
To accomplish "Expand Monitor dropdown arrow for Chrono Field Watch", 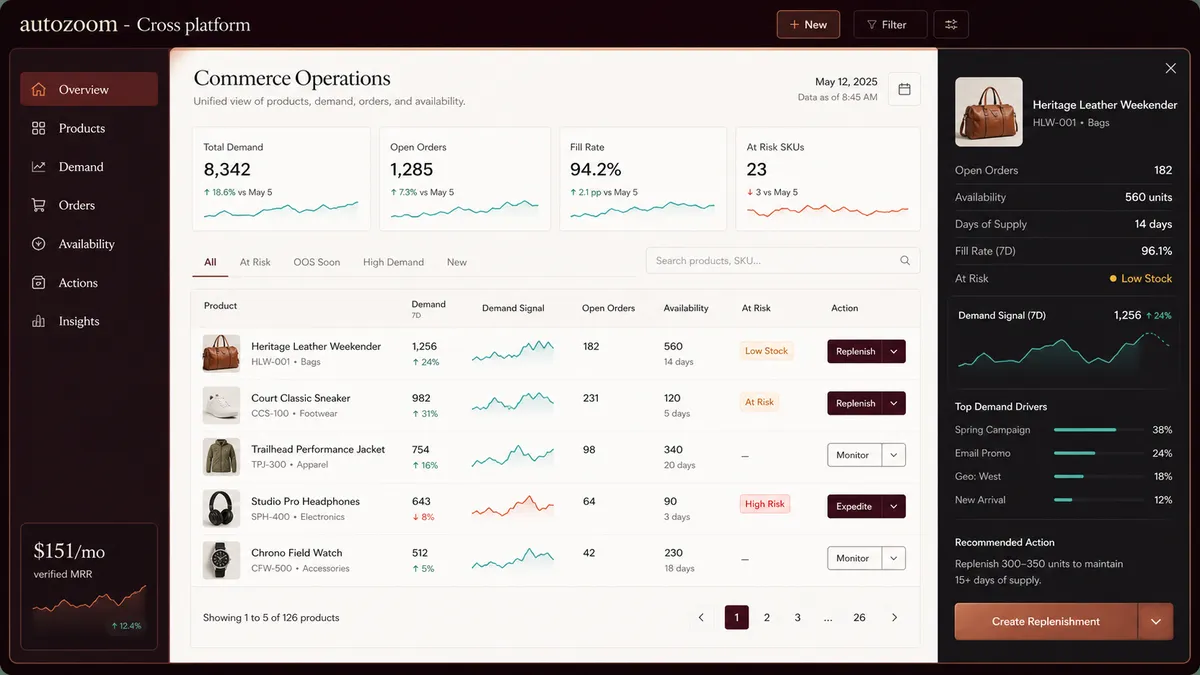I will [x=895, y=558].
